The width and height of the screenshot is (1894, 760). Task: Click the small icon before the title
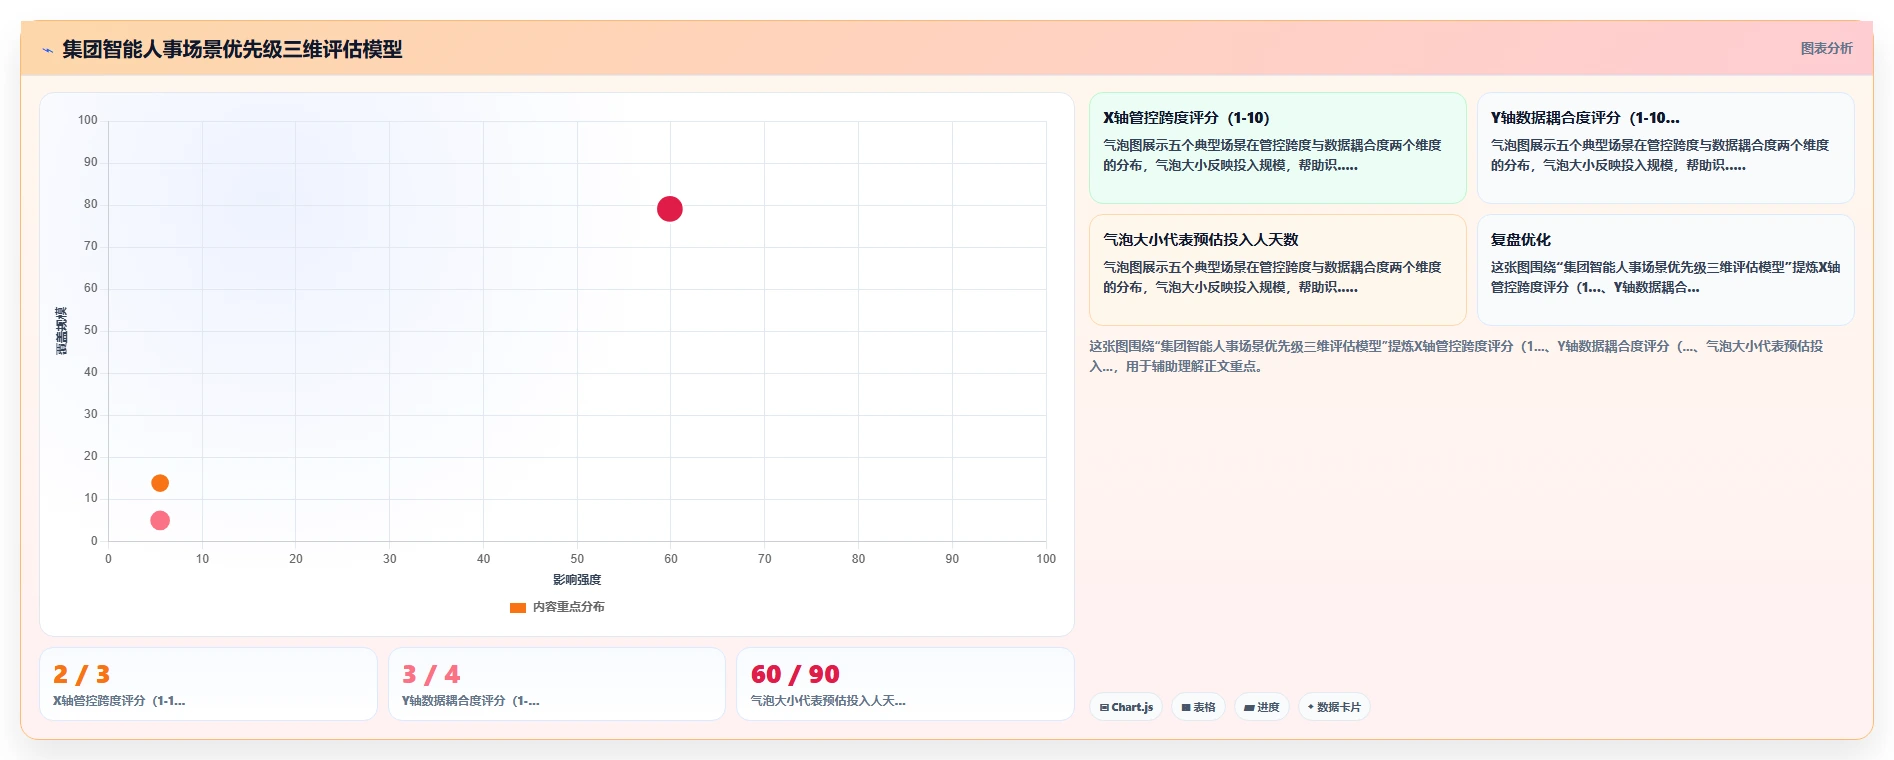point(47,50)
